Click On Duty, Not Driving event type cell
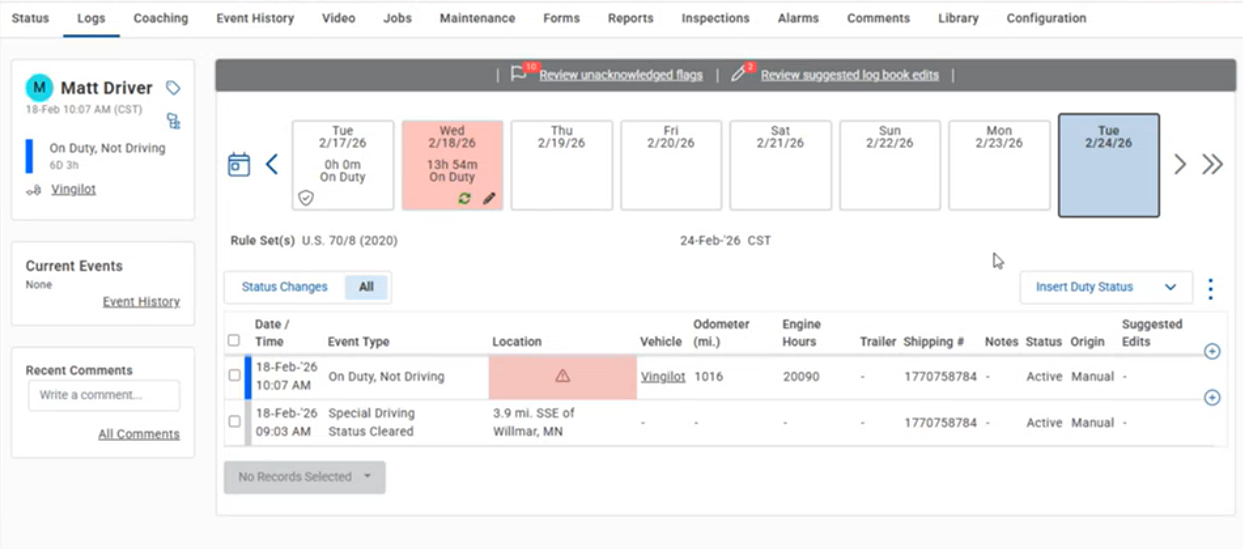Viewport: 1243px width, 549px height. point(386,377)
